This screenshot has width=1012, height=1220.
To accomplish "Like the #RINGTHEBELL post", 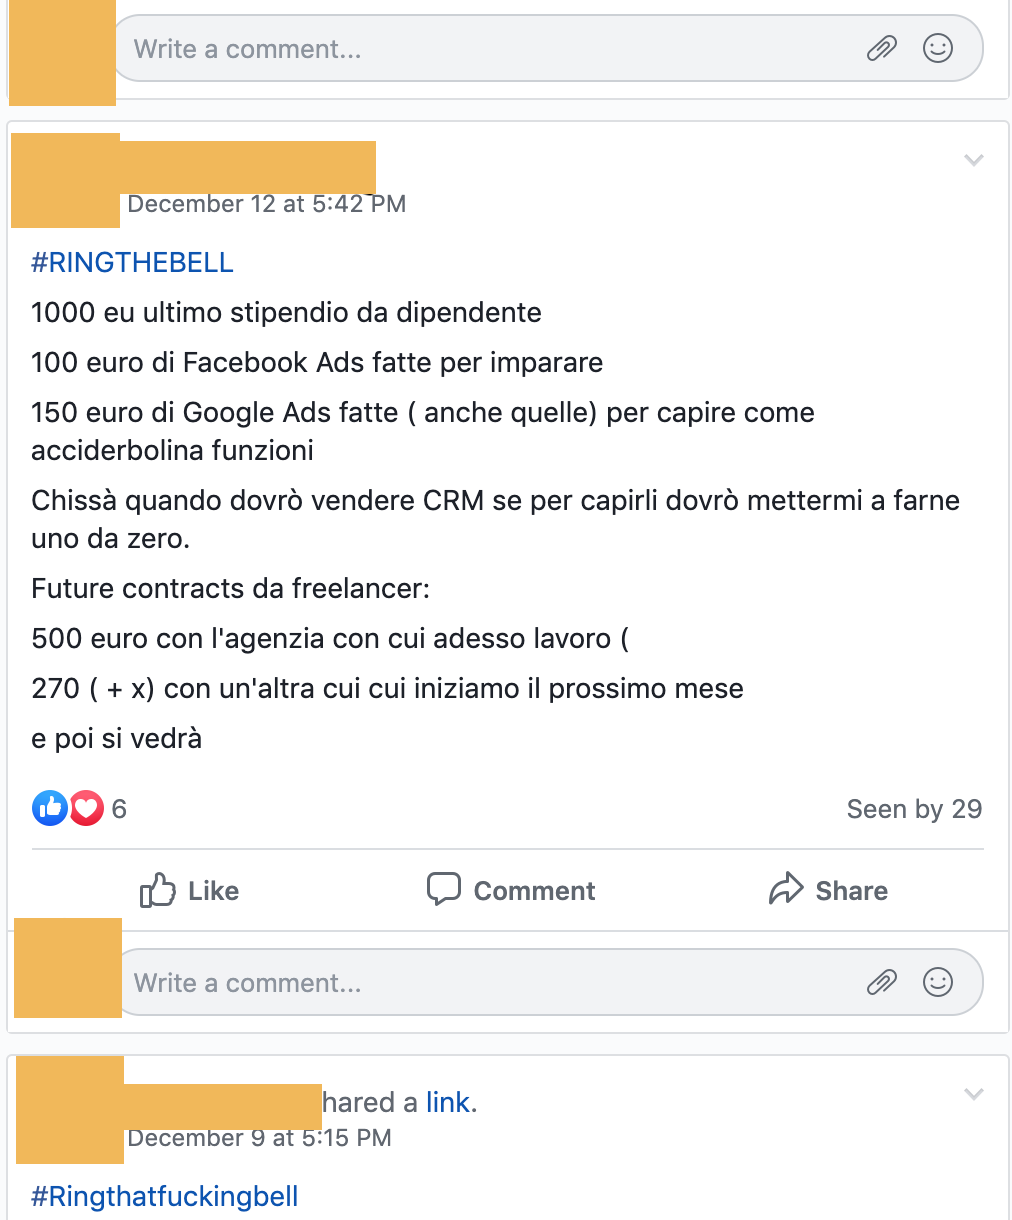I will pyautogui.click(x=189, y=890).
